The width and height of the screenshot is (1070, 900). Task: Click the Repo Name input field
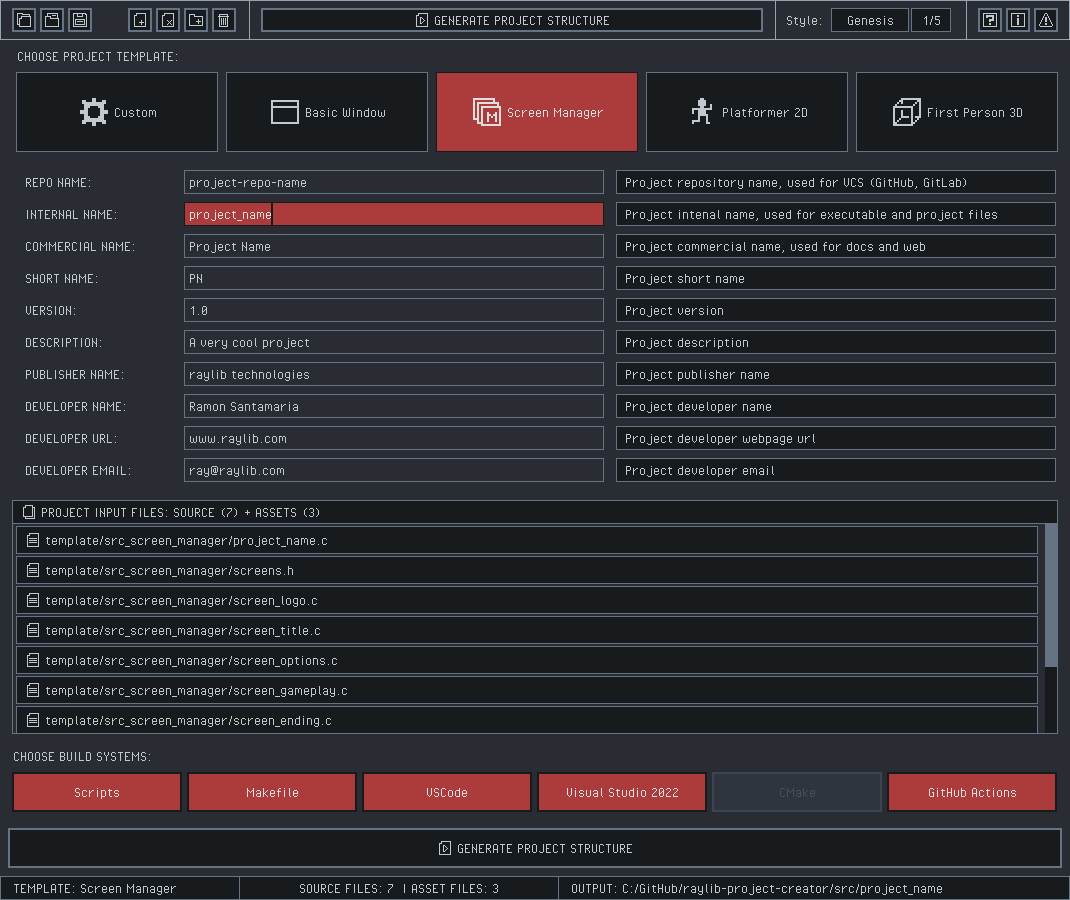point(394,182)
